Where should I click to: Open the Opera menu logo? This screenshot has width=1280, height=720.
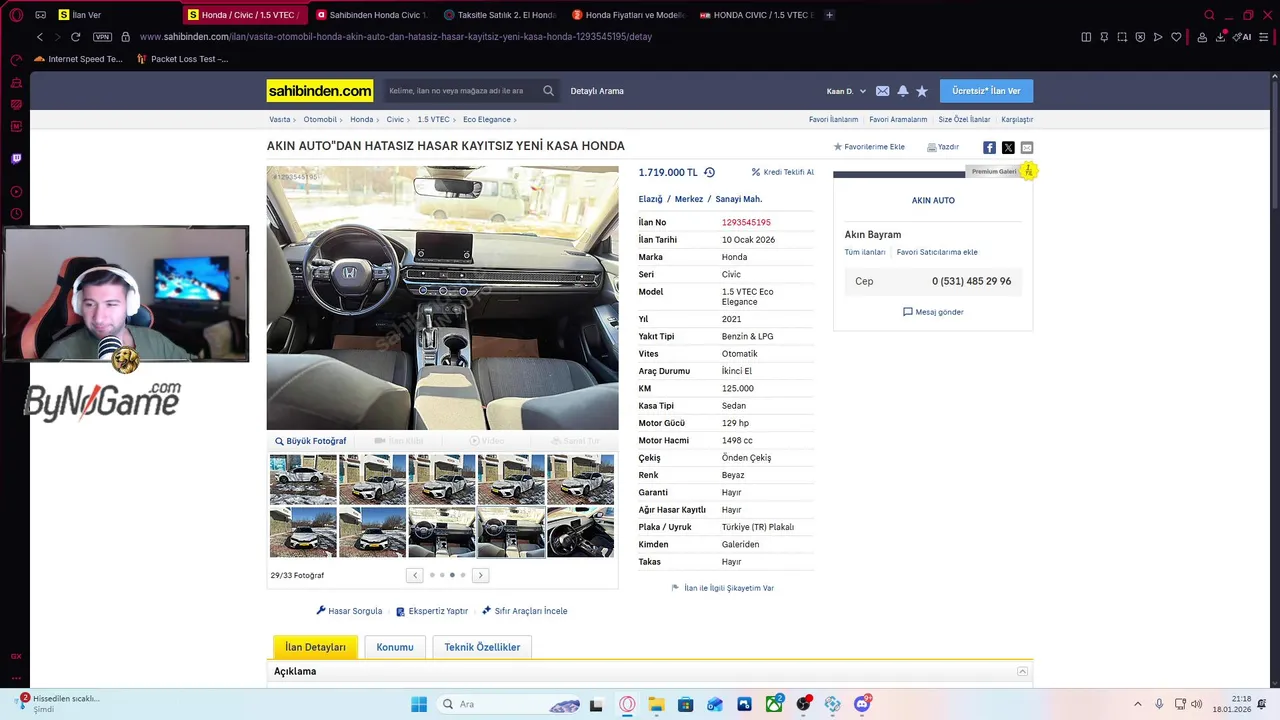click(x=16, y=15)
